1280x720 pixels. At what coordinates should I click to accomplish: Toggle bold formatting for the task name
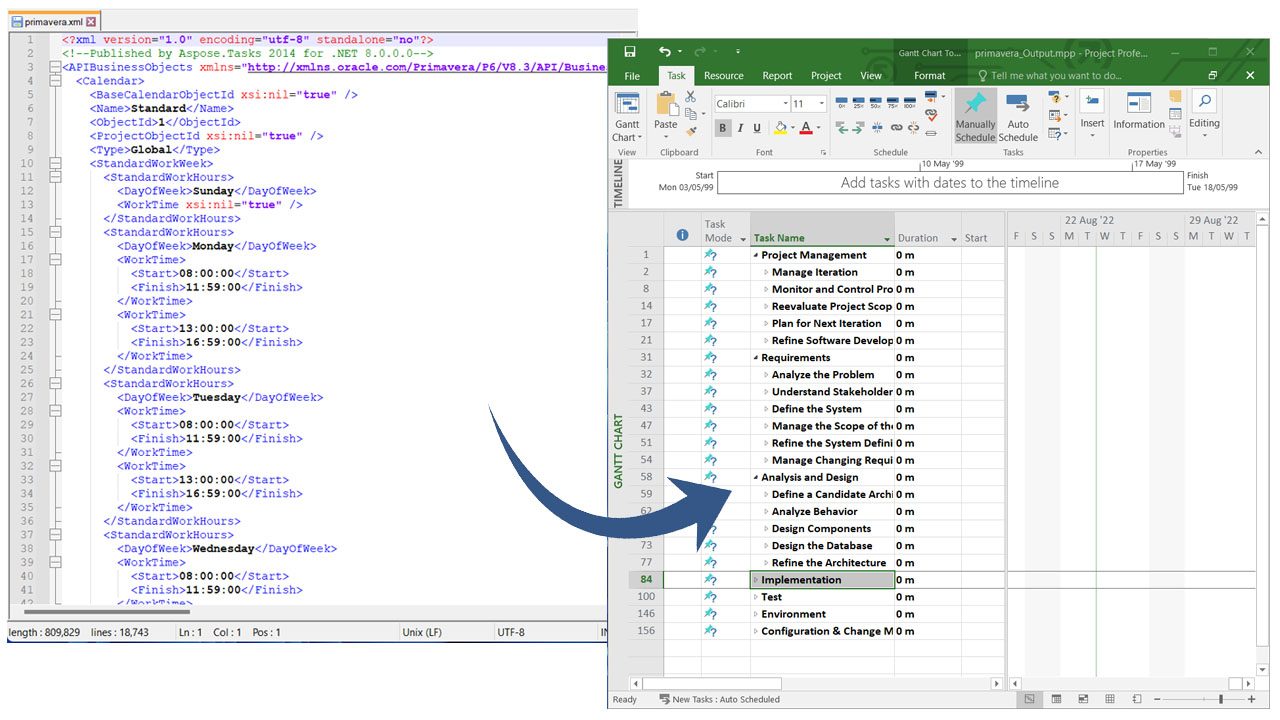pos(723,128)
